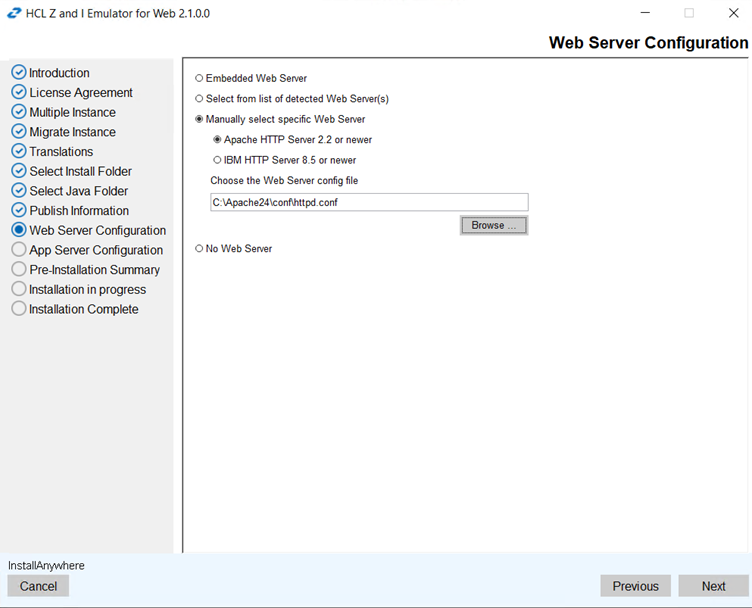This screenshot has height=608, width=752.
Task: Click the Installation Complete step icon
Action: pos(19,308)
